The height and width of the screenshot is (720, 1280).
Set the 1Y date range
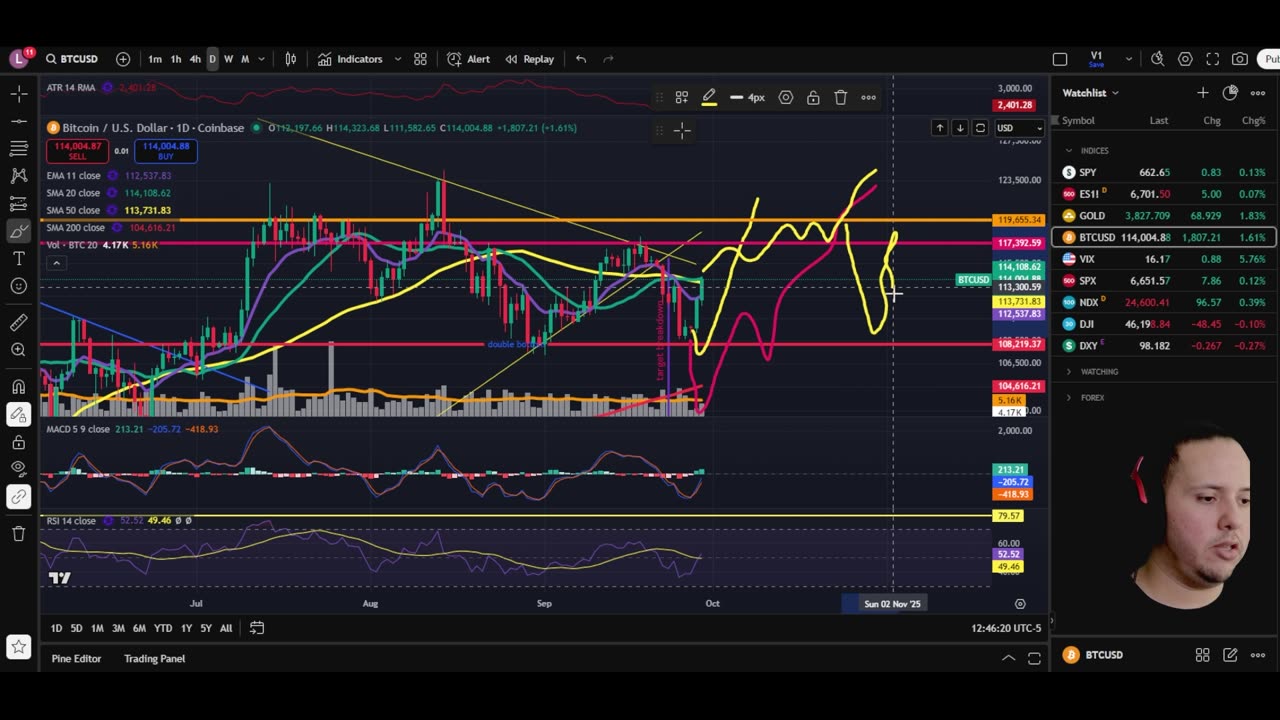(186, 628)
